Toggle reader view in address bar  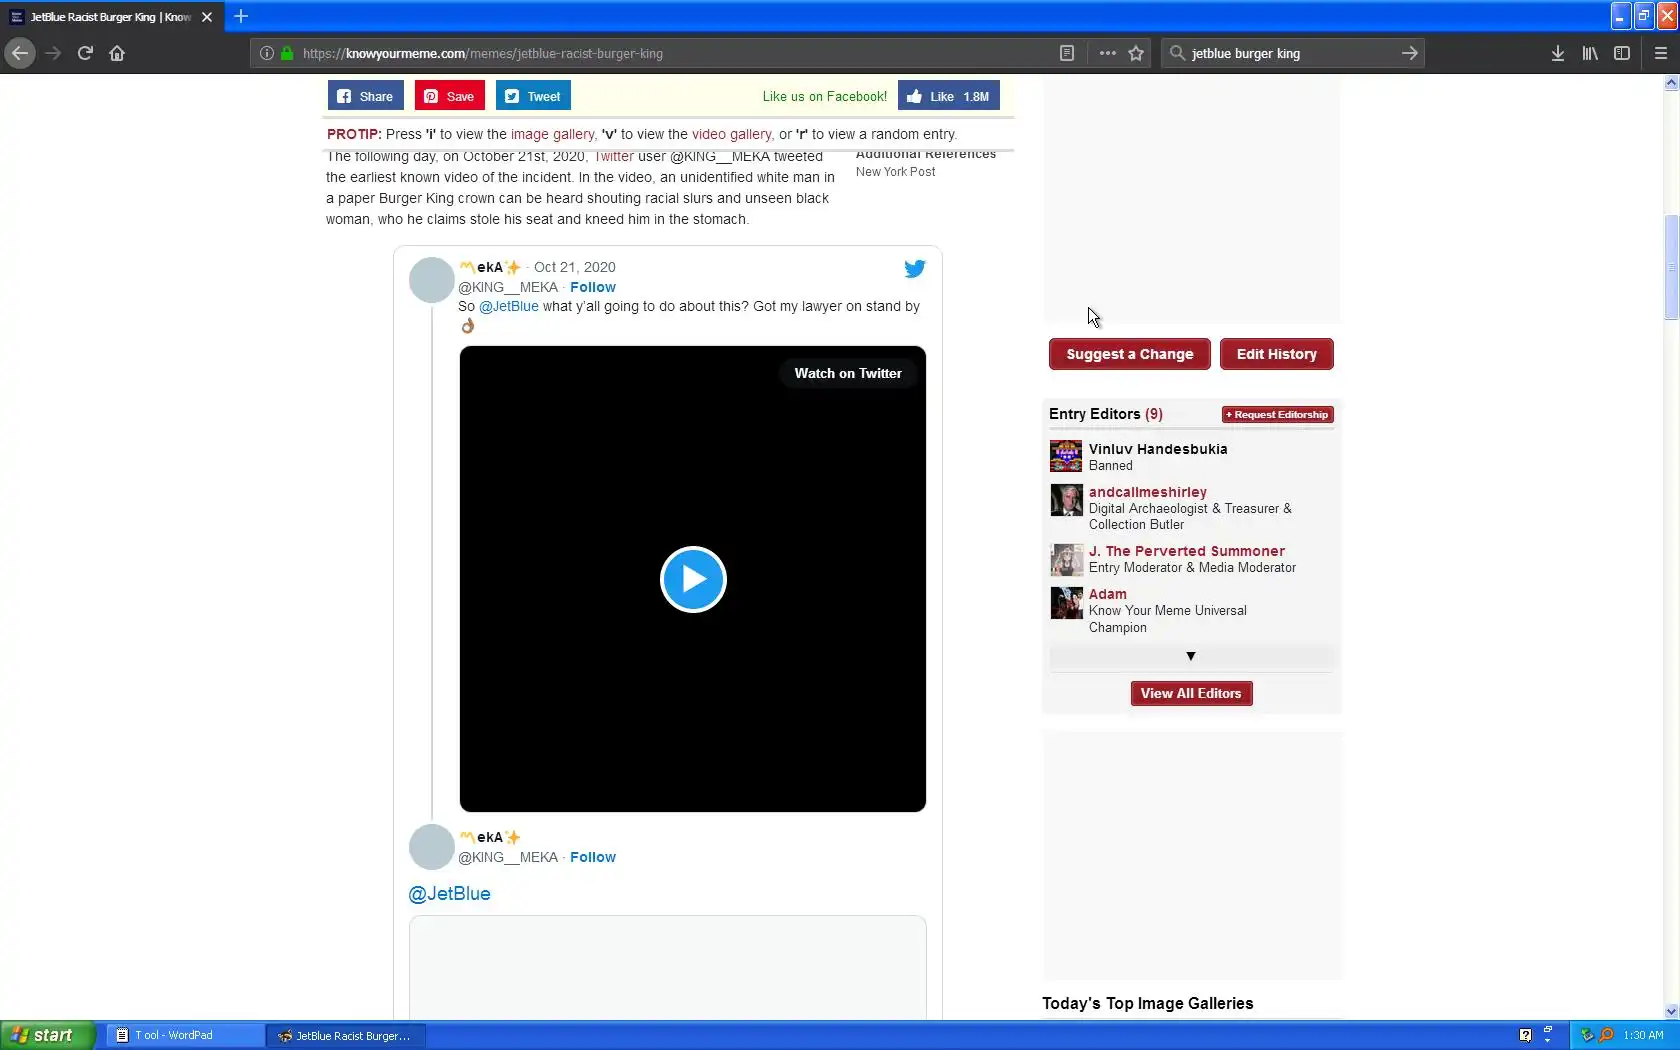point(1067,53)
